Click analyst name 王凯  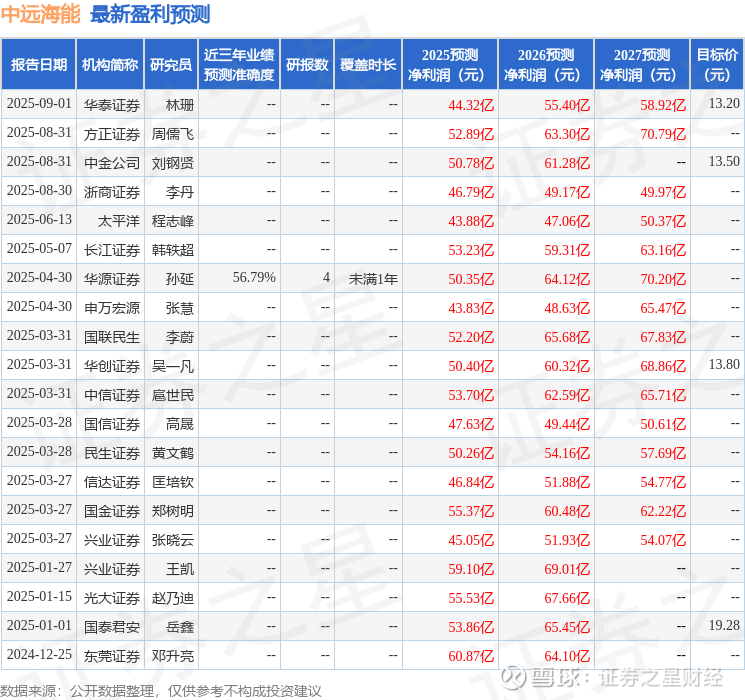pos(180,569)
